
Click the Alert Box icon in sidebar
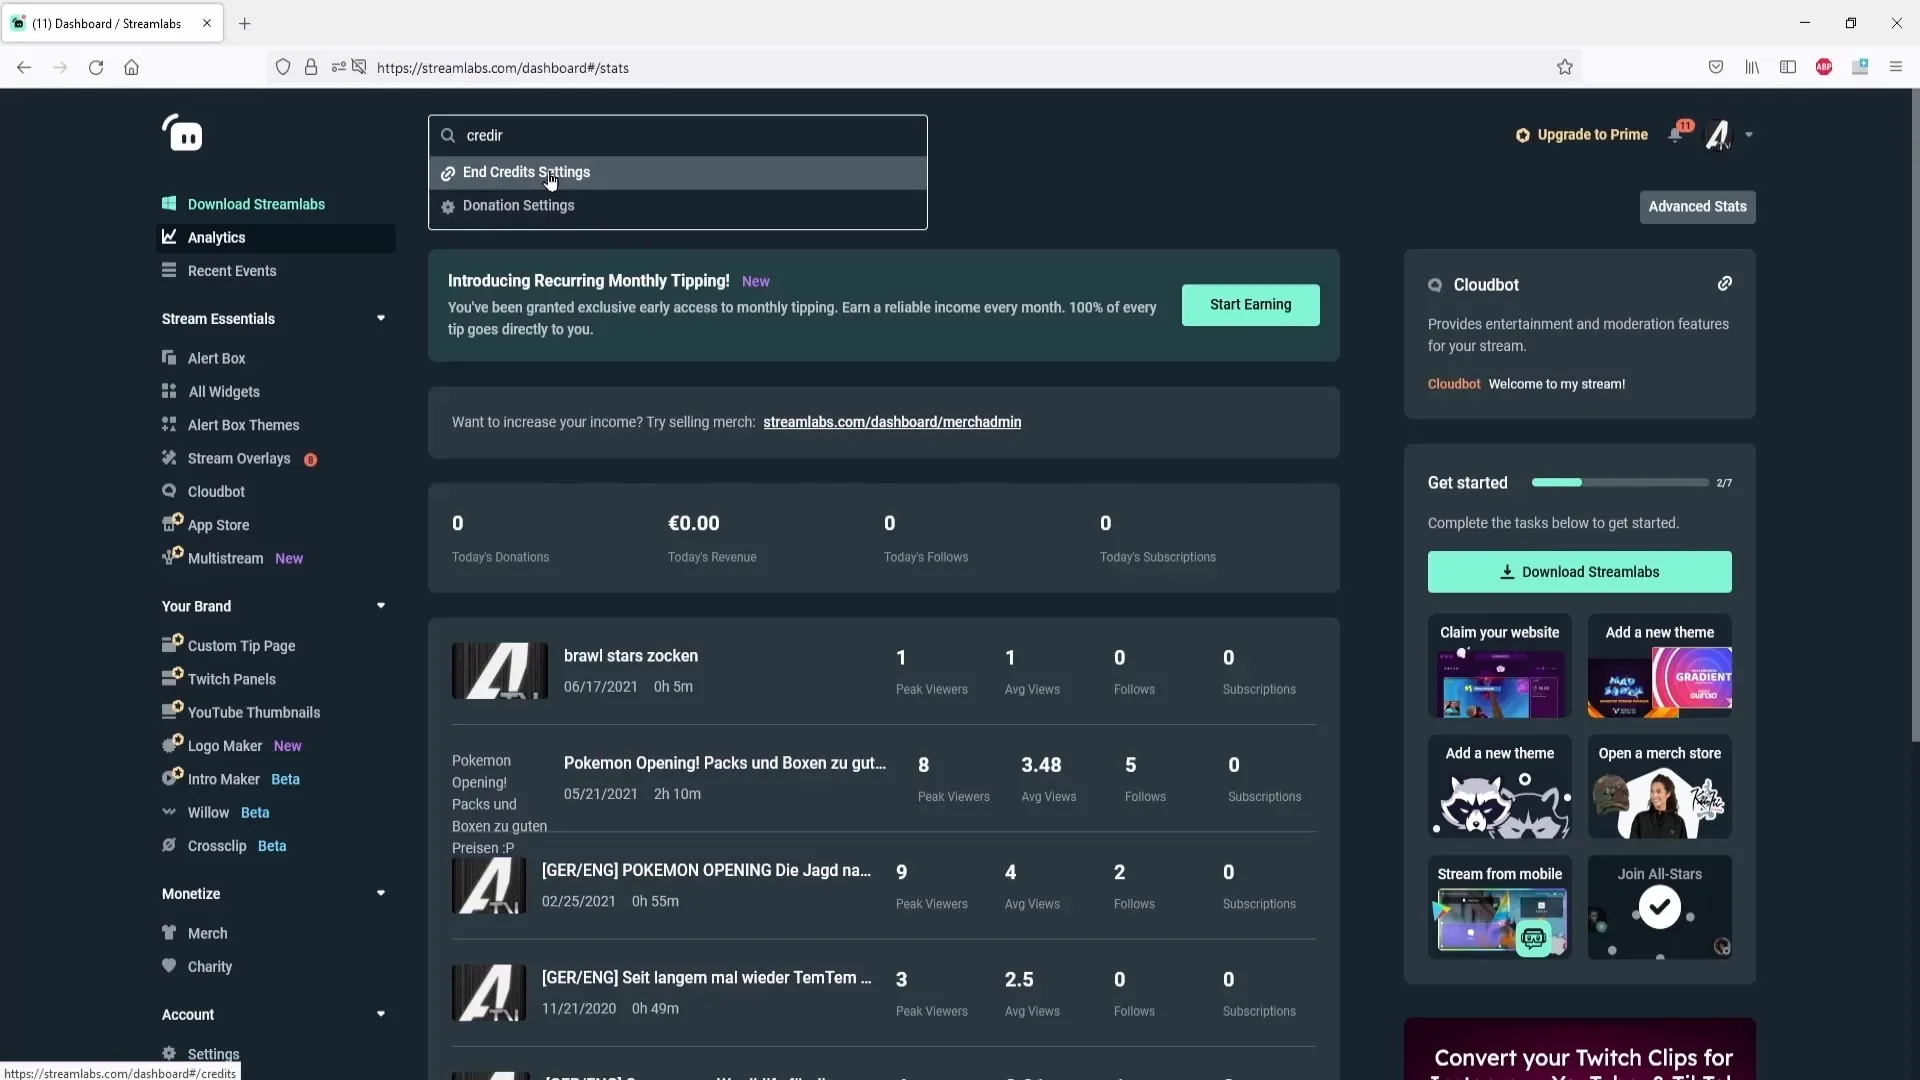tap(169, 358)
